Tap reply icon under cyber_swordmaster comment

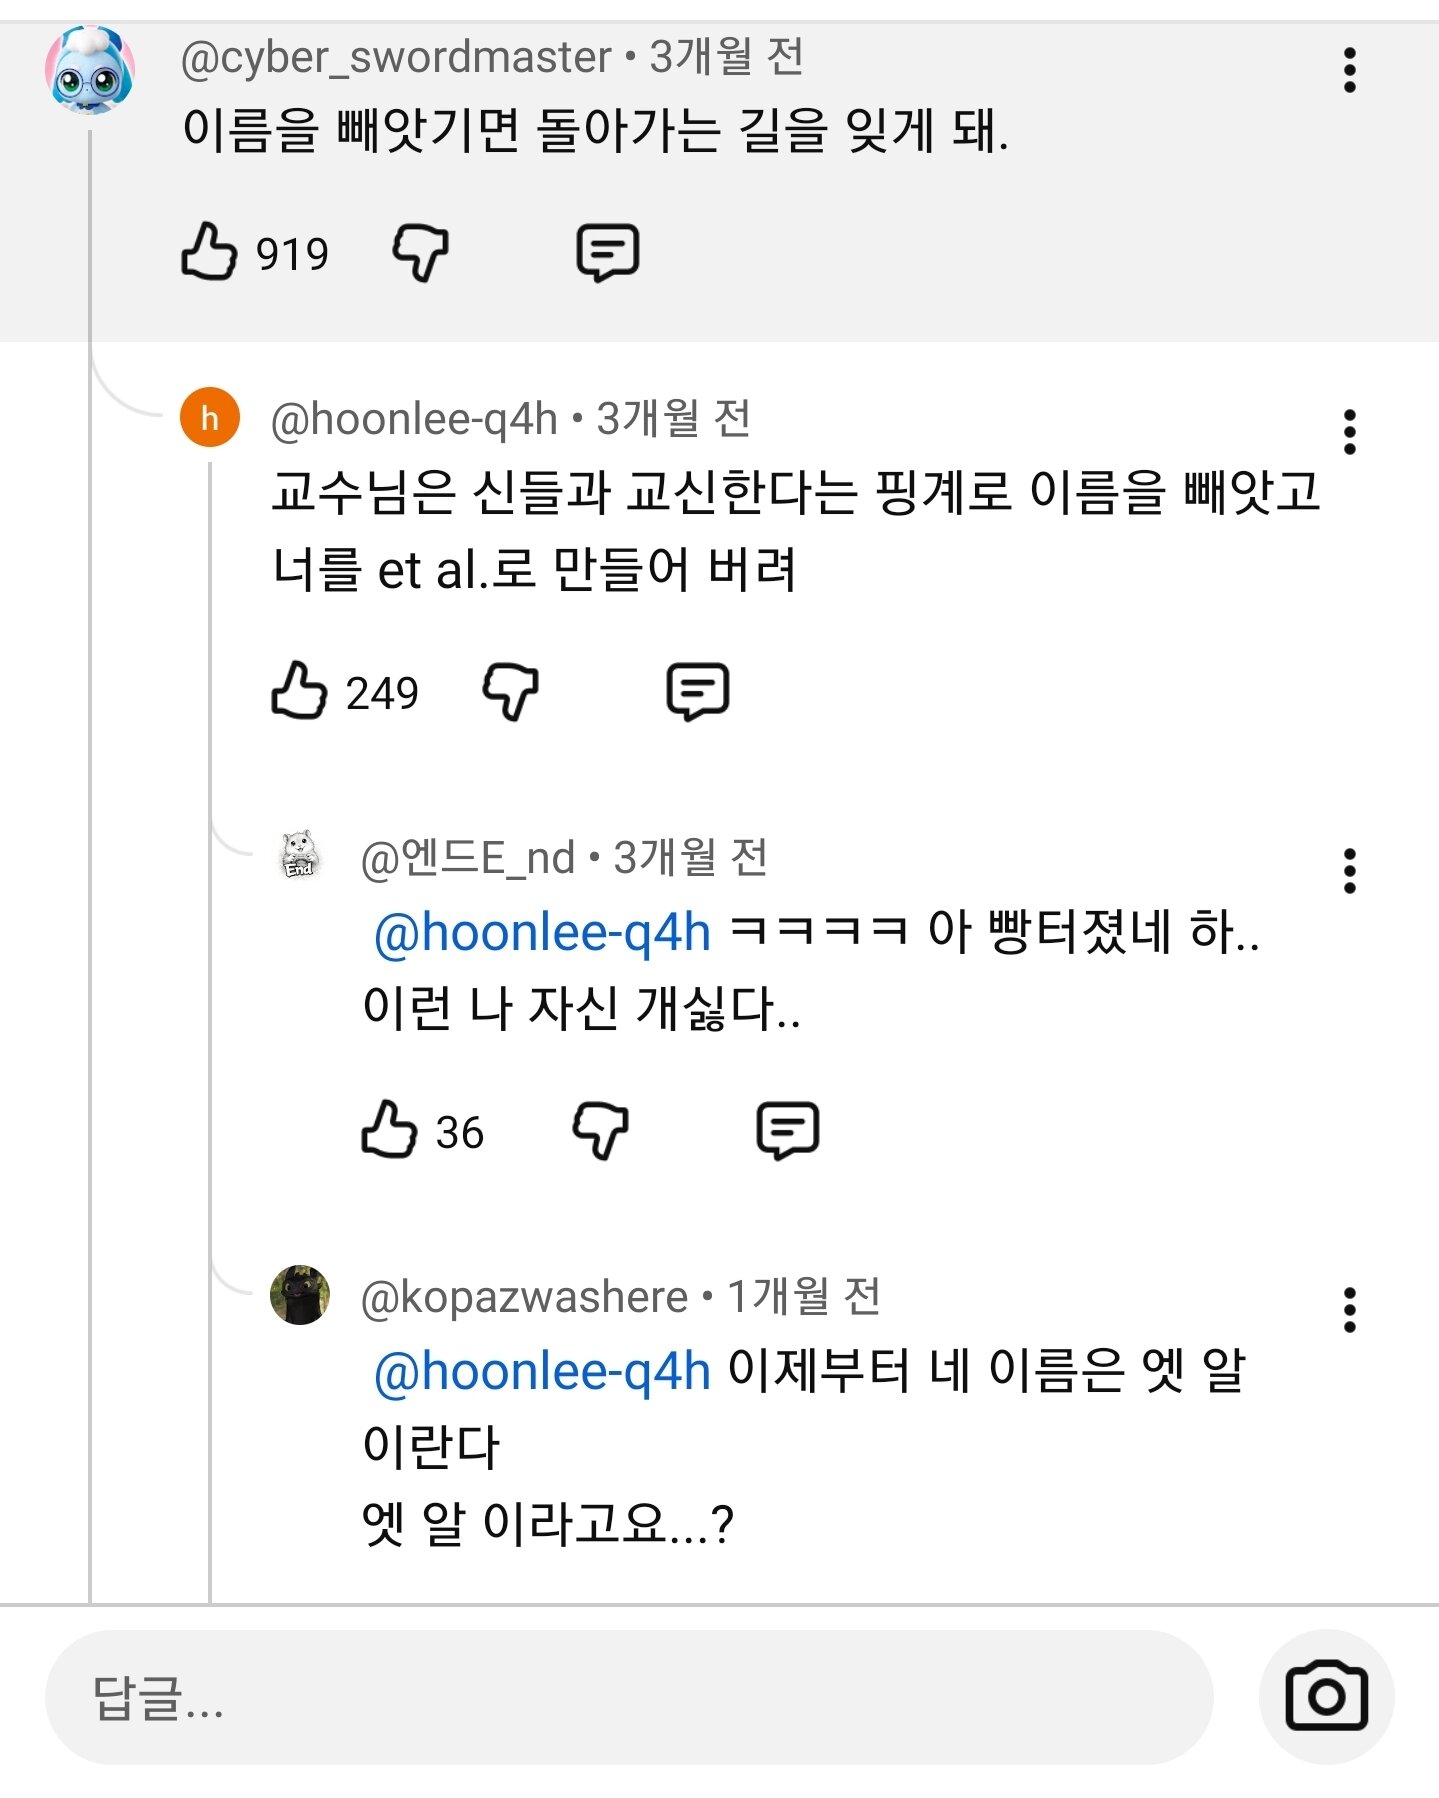pyautogui.click(x=607, y=252)
